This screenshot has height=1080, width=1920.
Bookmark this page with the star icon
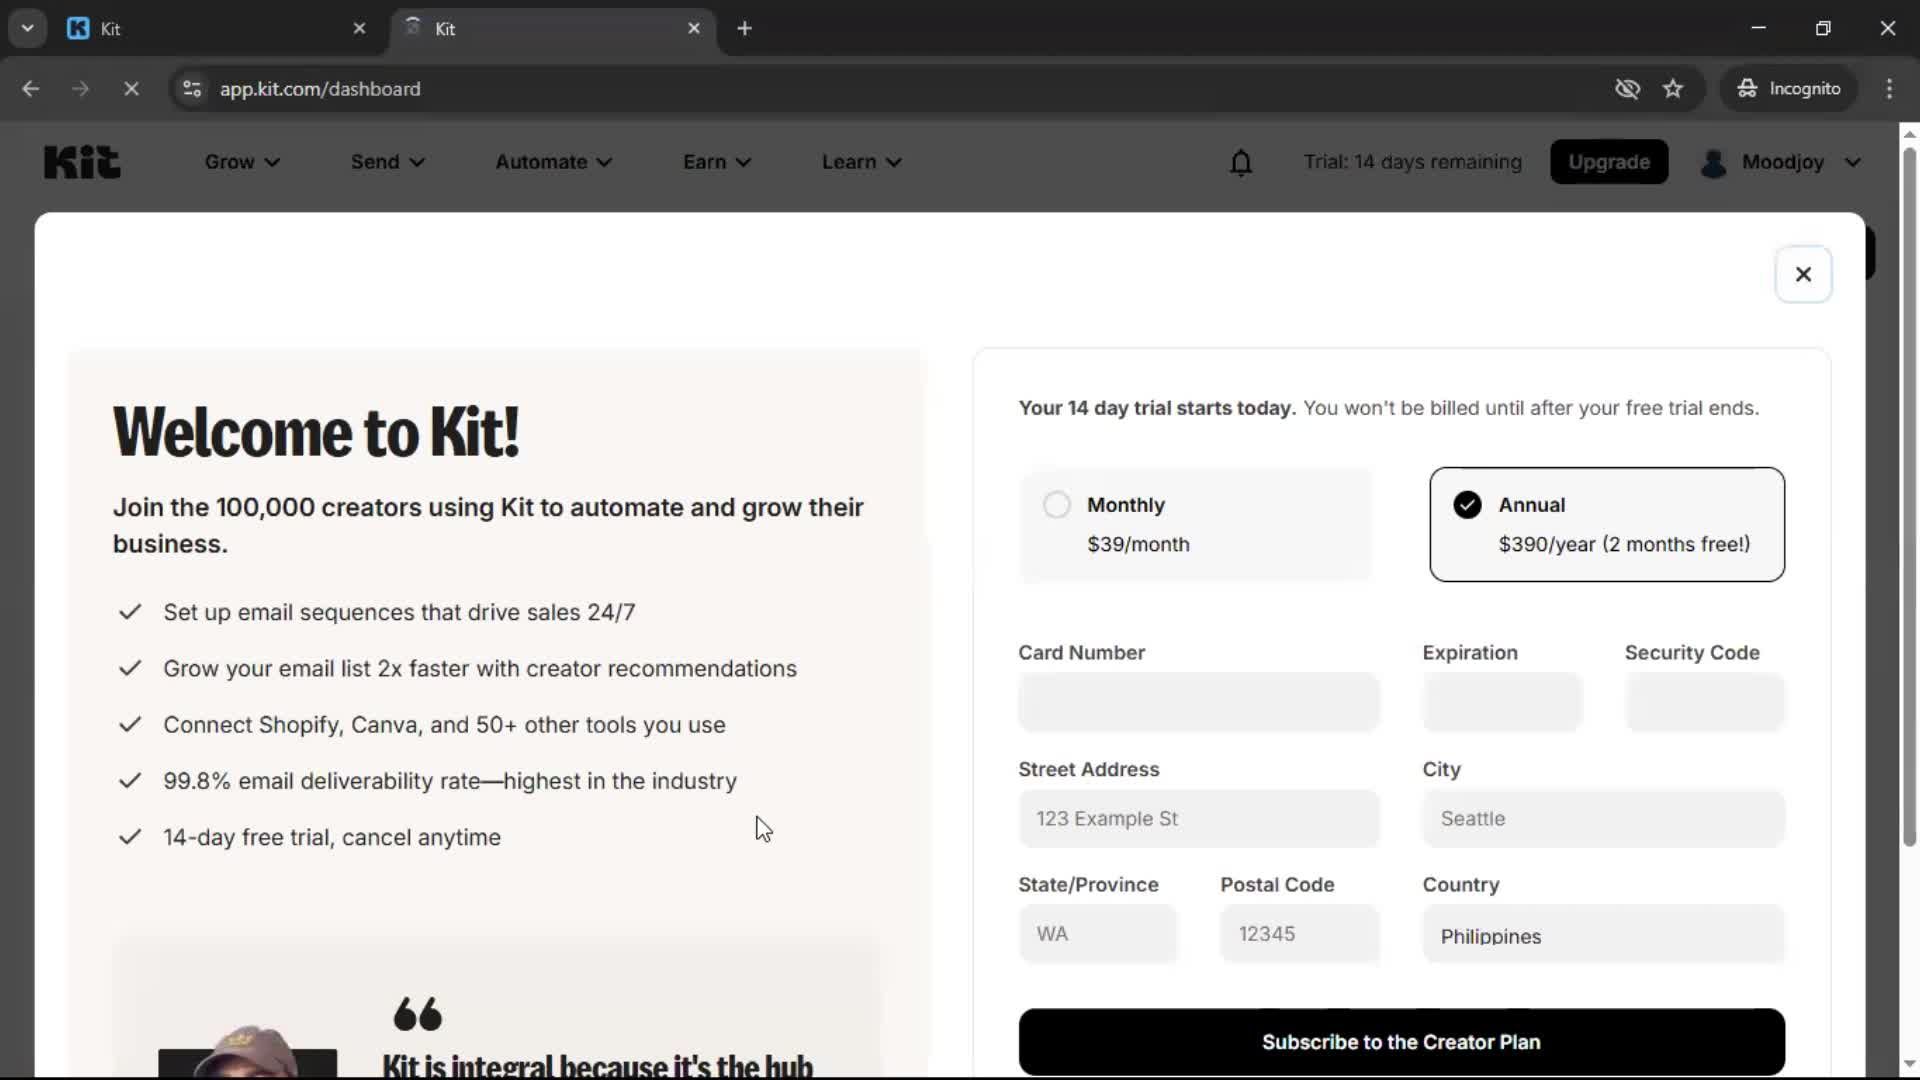click(x=1673, y=88)
